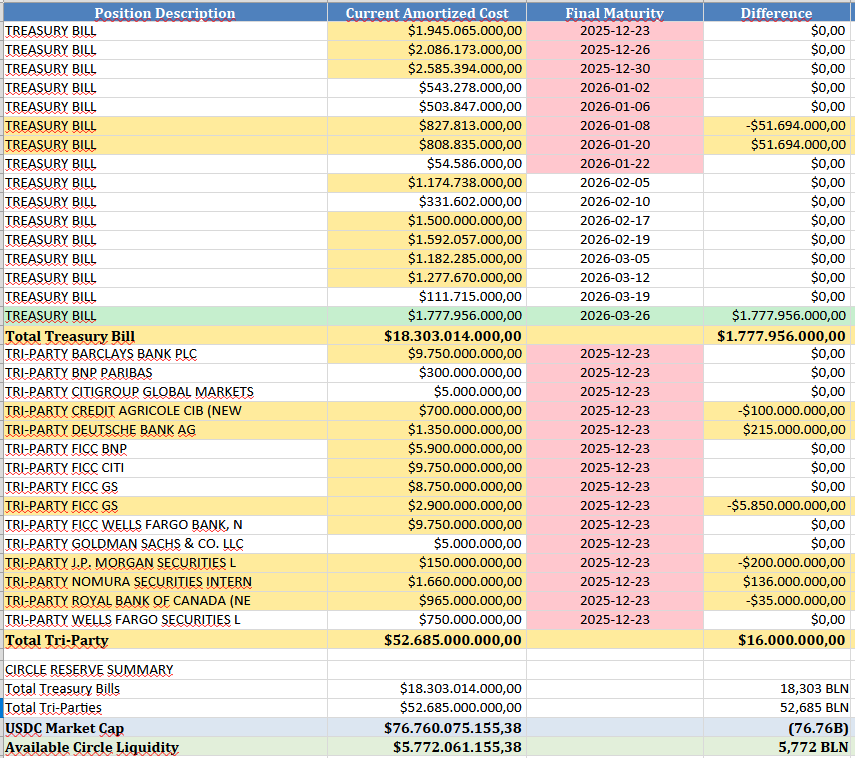The image size is (855, 758).
Task: Select TRI-PARTY GOLDMAN SACHS & CO. LLC
Action: pos(165,544)
